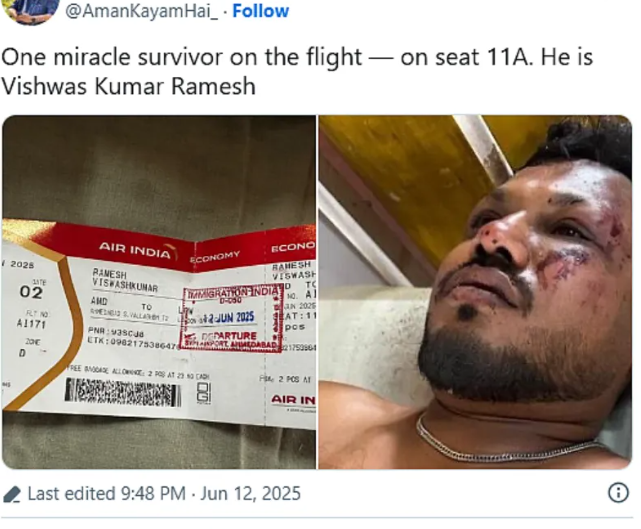This screenshot has height=529, width=641.
Task: Click the pencil edit-history icon
Action: click(12, 494)
